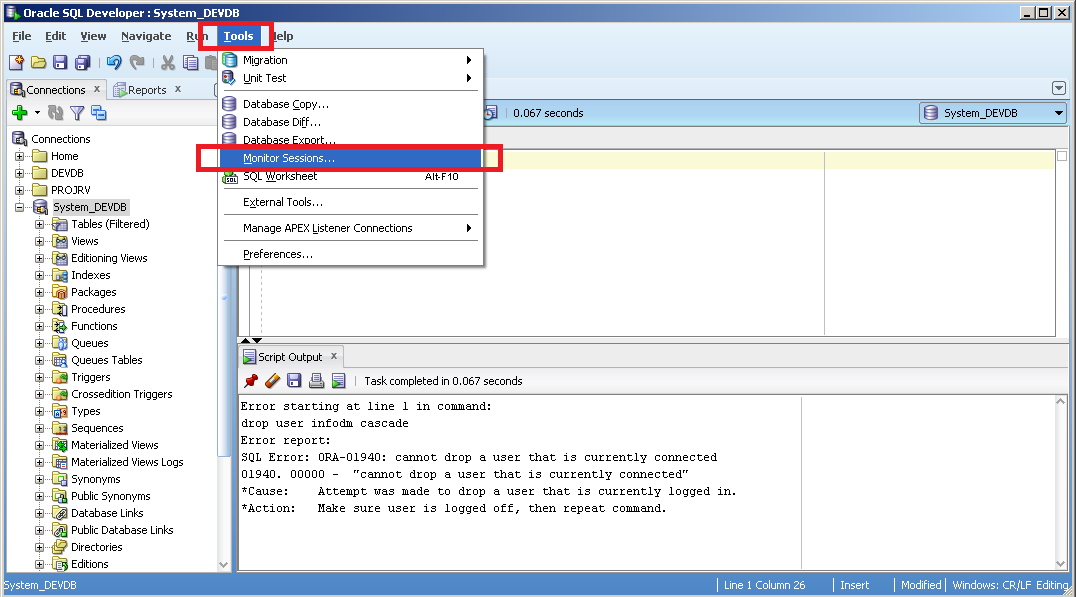Click the panel menu dropdown at top right
This screenshot has width=1076, height=597.
pyautogui.click(x=1059, y=88)
